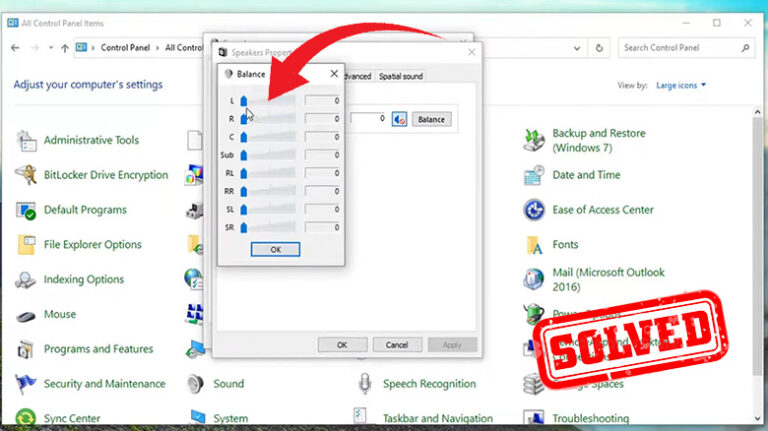Image resolution: width=768 pixels, height=431 pixels.
Task: Expand the address bar history dropdown
Action: [x=577, y=47]
